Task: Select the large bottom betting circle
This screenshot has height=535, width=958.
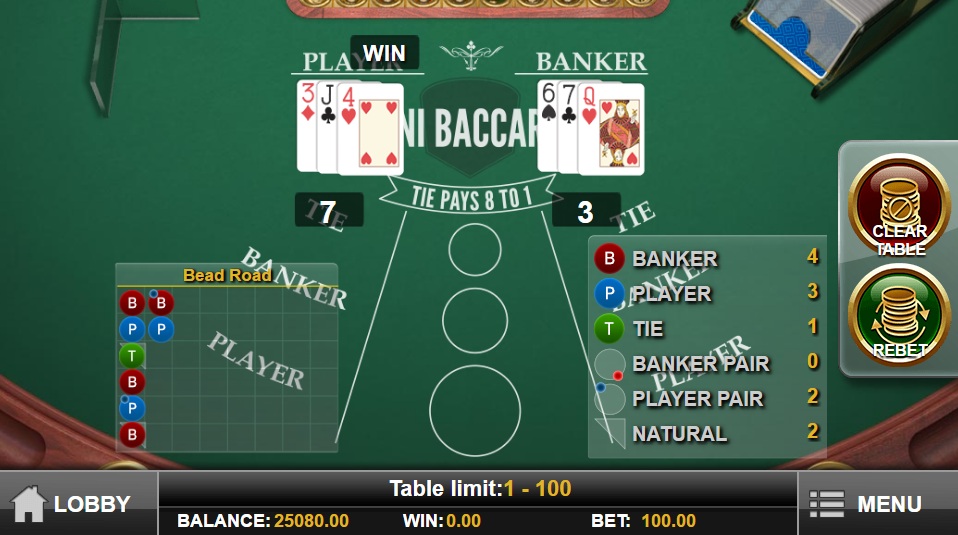Action: pos(475,410)
